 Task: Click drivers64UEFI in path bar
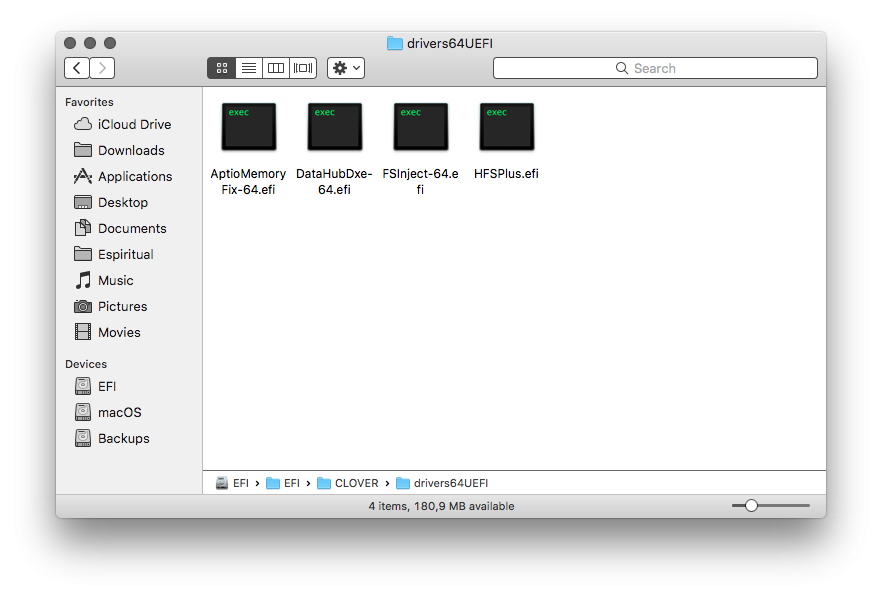pyautogui.click(x=442, y=483)
